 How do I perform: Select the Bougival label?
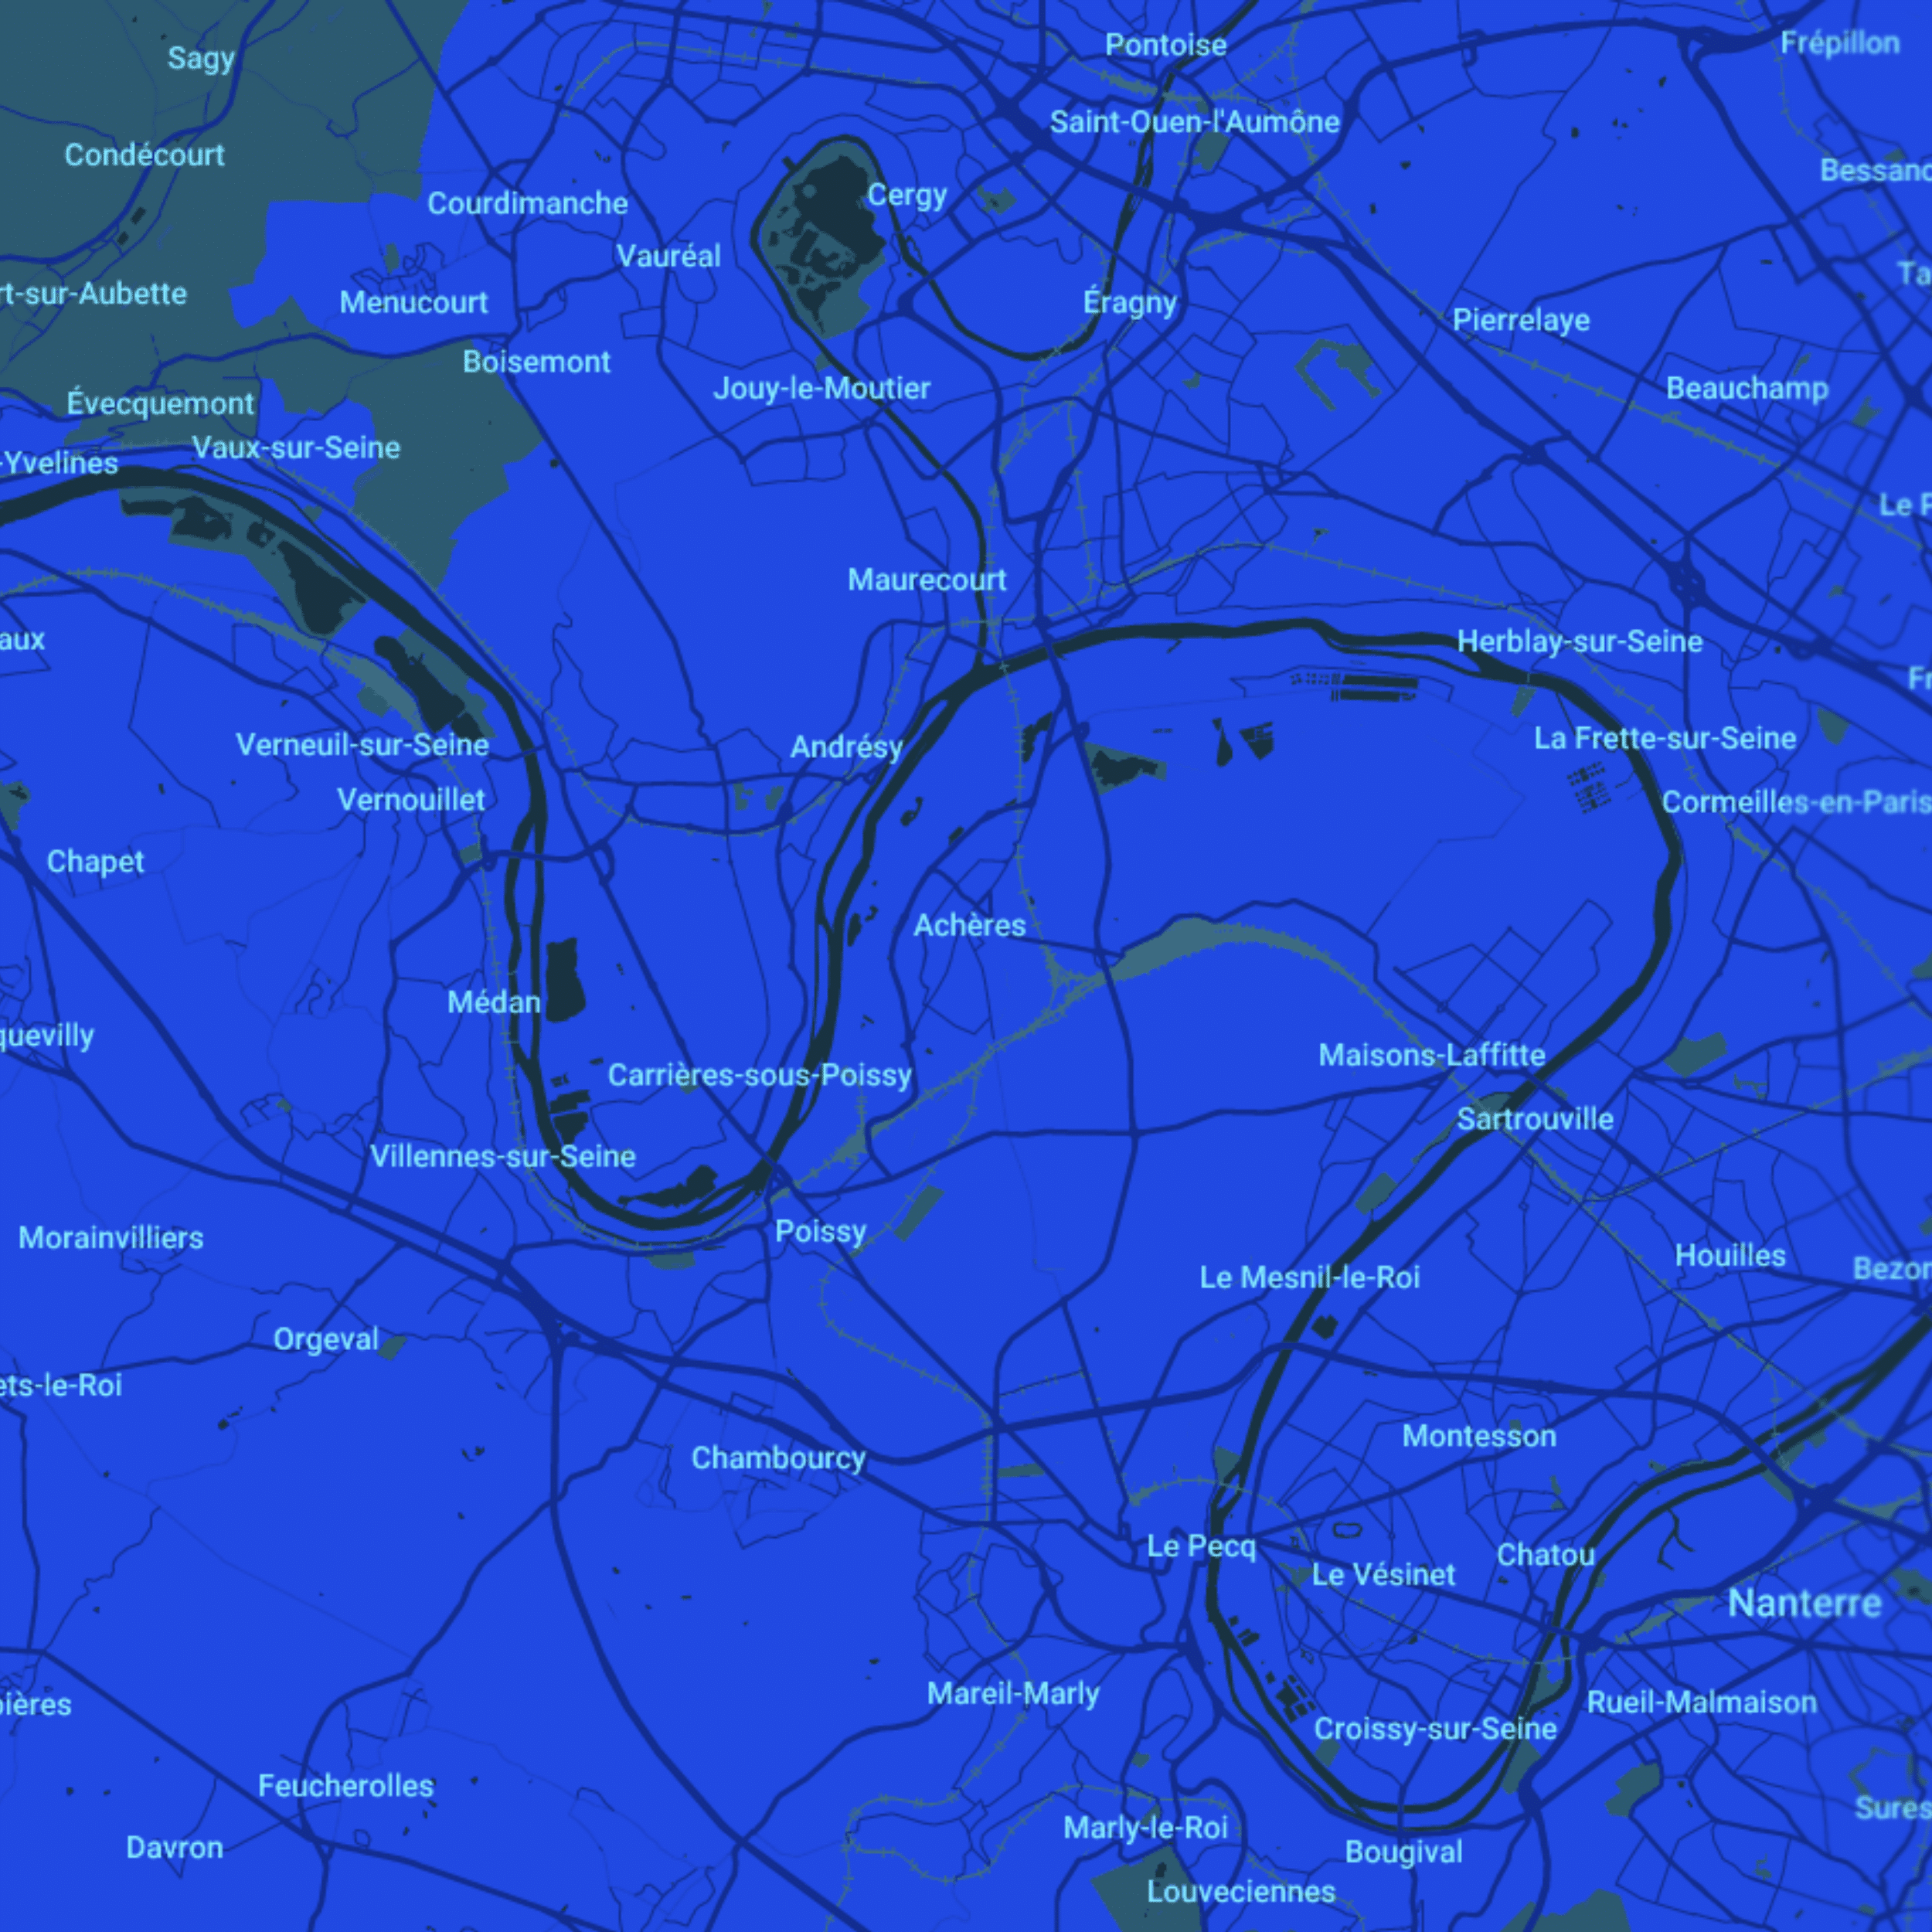click(x=1403, y=1853)
